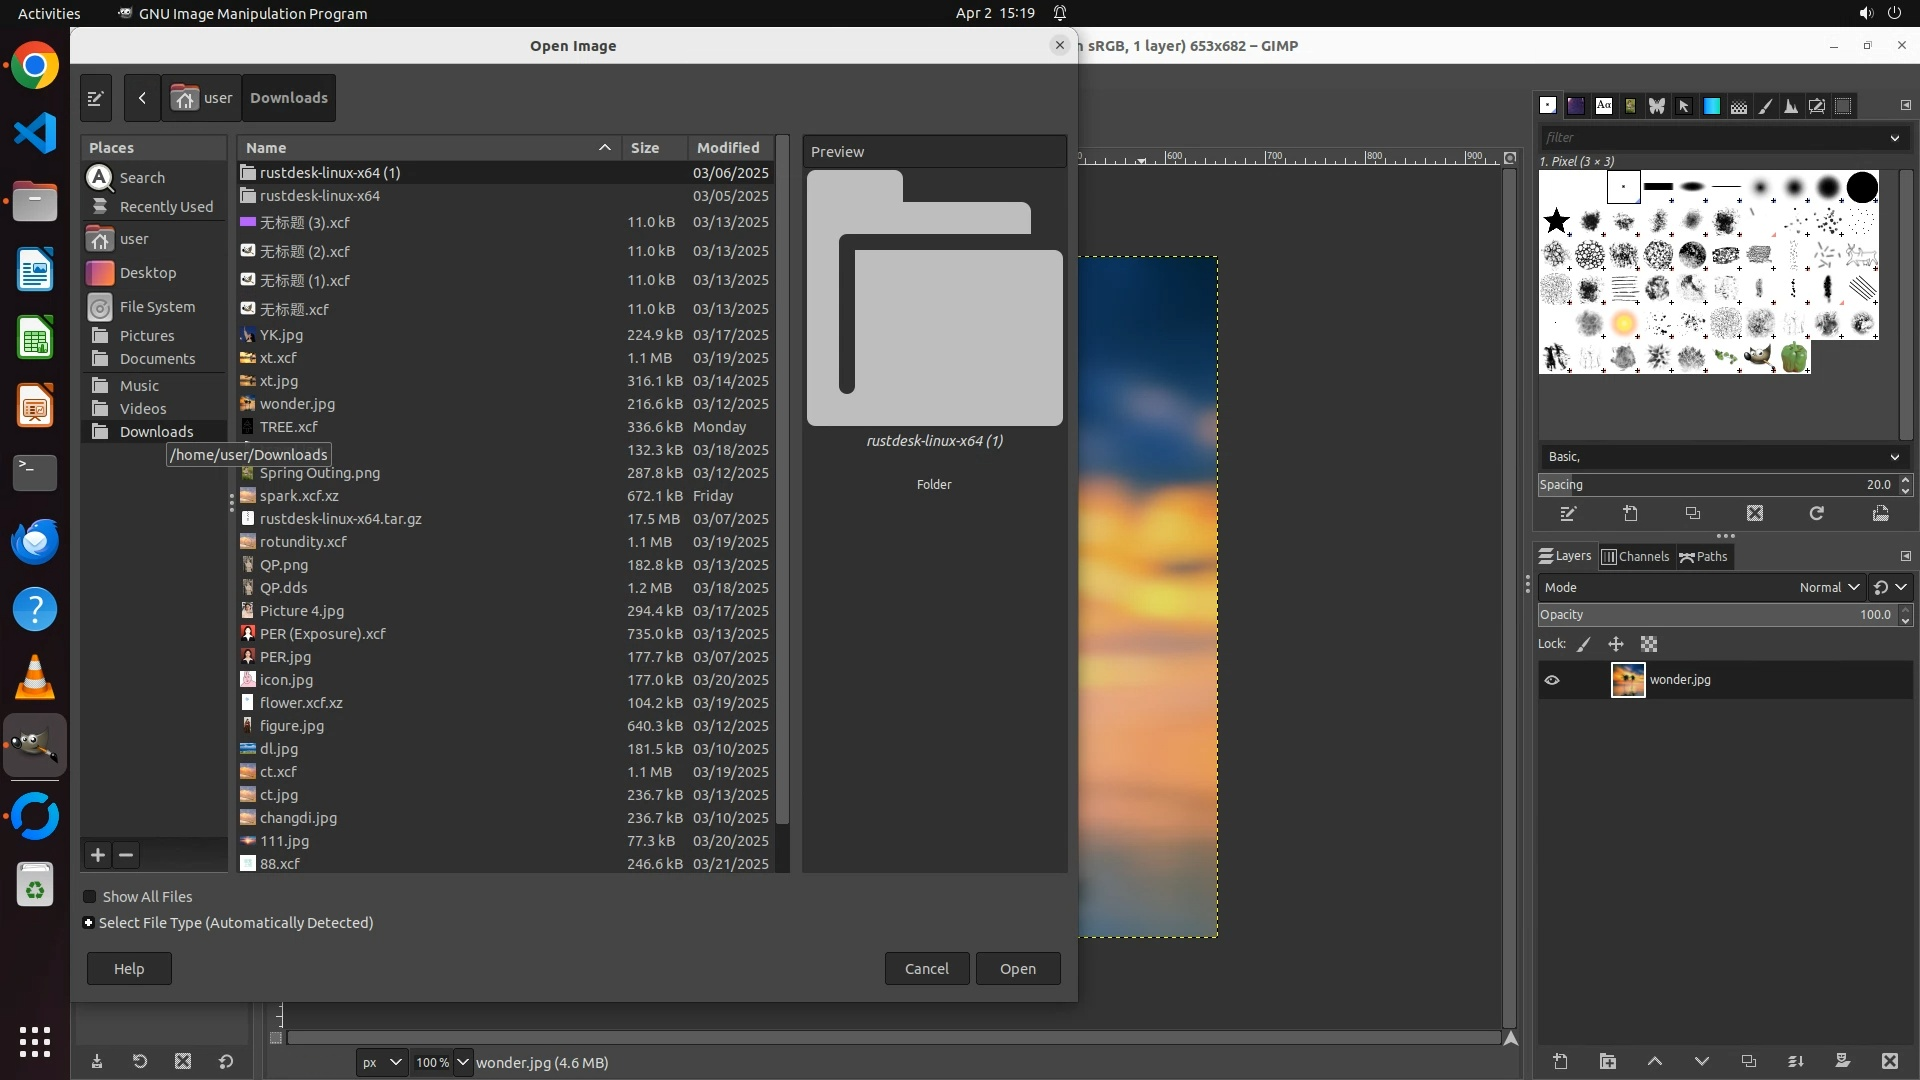Viewport: 1920px width, 1080px height.
Task: Click the remove bookmark minus button
Action: 126,855
